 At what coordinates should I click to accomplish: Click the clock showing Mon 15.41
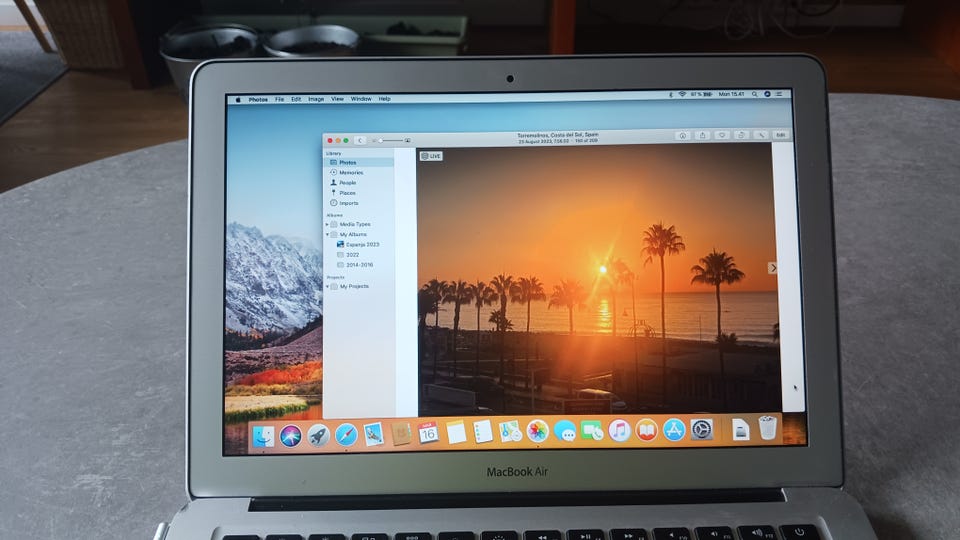(731, 94)
